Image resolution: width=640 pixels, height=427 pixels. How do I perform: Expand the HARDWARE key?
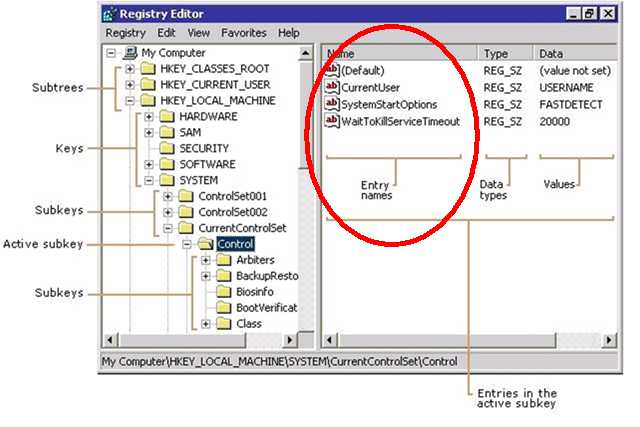[x=149, y=116]
